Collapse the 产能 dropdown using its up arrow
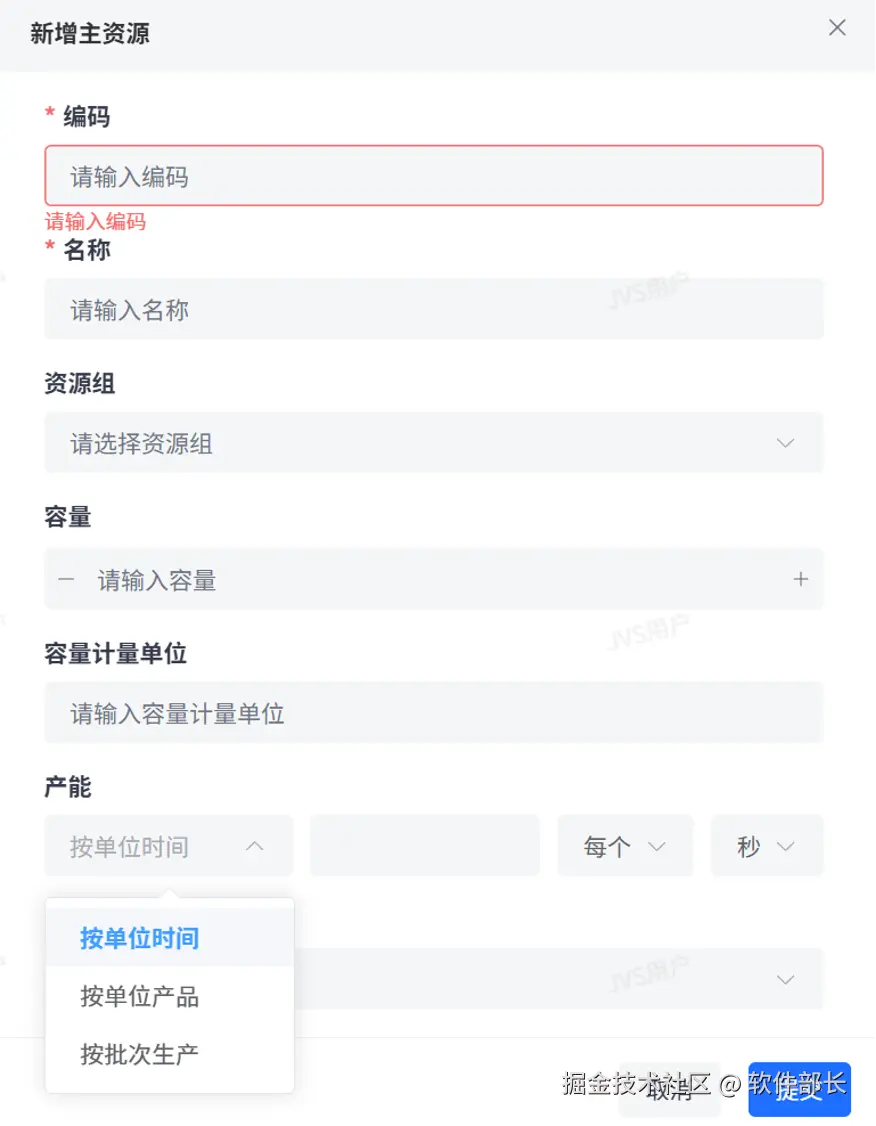Image resolution: width=876 pixels, height=1126 pixels. click(254, 847)
